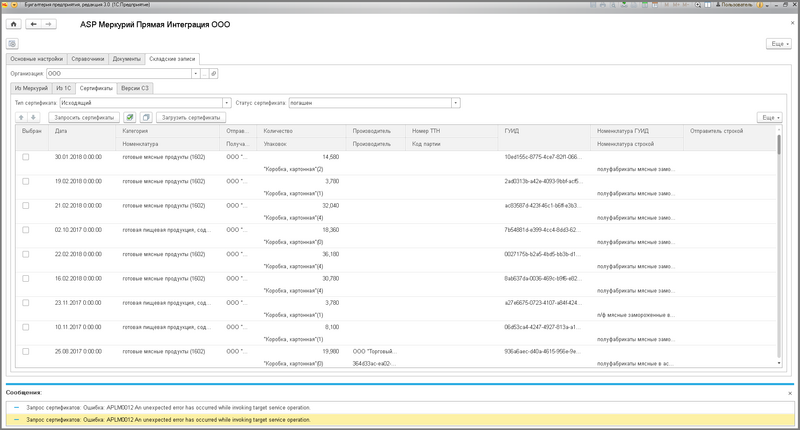Click the M memory button in title bar
Viewport: 800px width, 430px height.
click(667, 5)
